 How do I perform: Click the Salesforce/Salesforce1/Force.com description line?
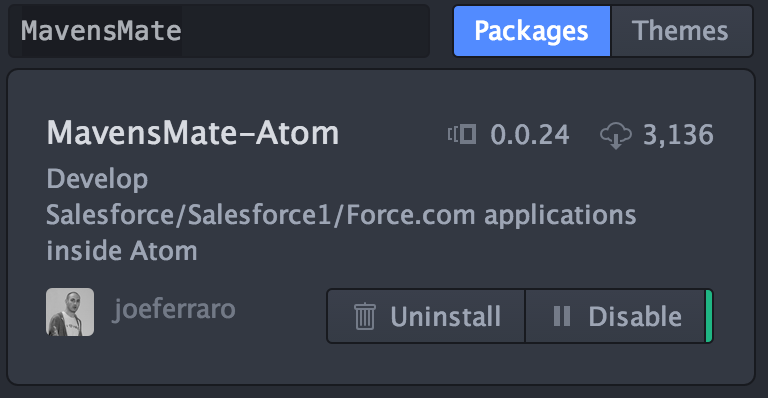[x=341, y=215]
